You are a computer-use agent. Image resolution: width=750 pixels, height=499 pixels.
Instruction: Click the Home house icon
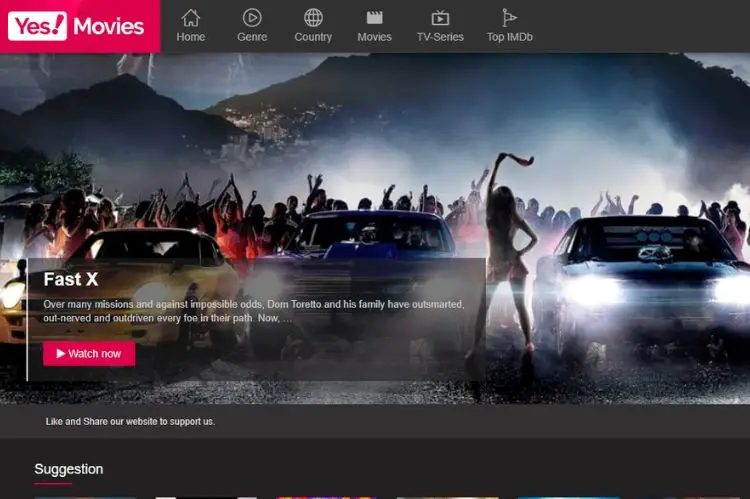pos(190,18)
